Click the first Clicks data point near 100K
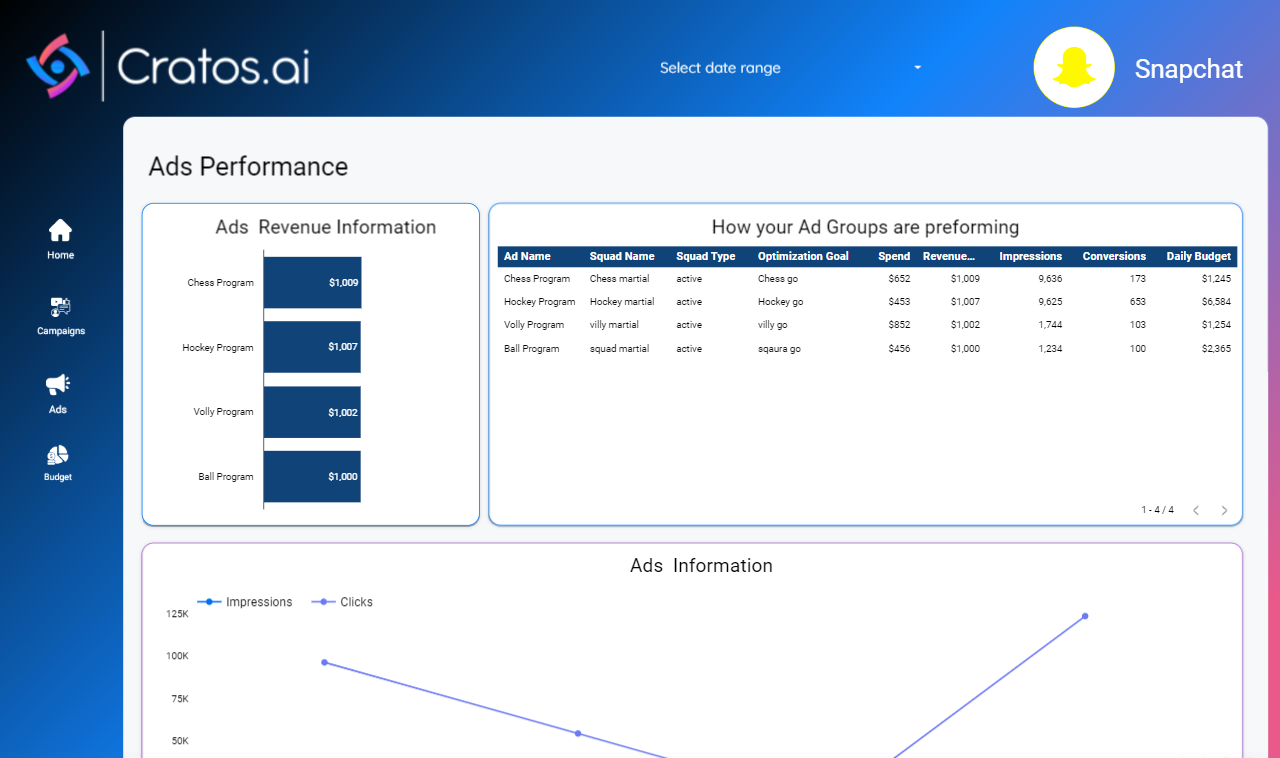The height and width of the screenshot is (758, 1280). coord(324,662)
